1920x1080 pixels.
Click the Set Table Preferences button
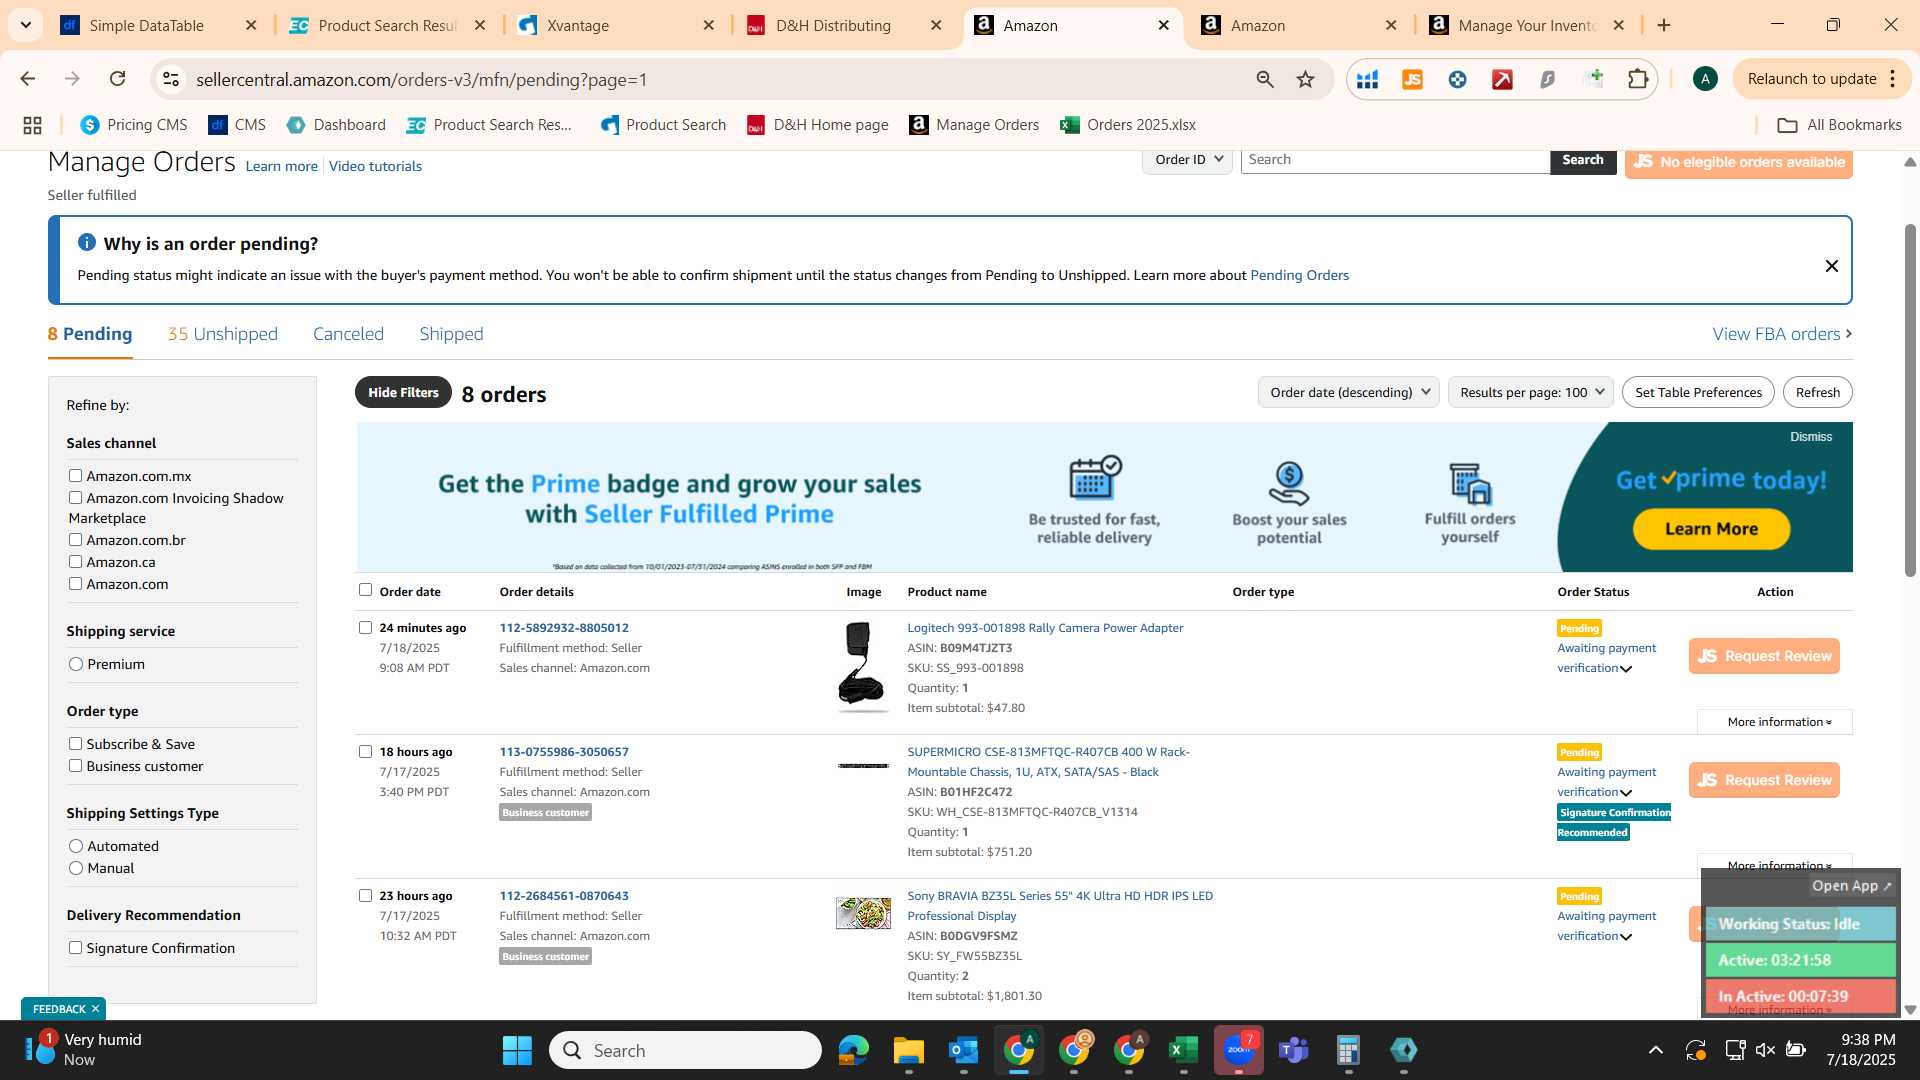point(1698,392)
